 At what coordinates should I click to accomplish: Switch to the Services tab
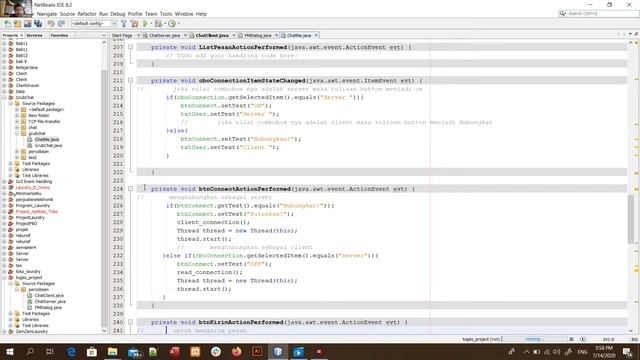(x=35, y=36)
